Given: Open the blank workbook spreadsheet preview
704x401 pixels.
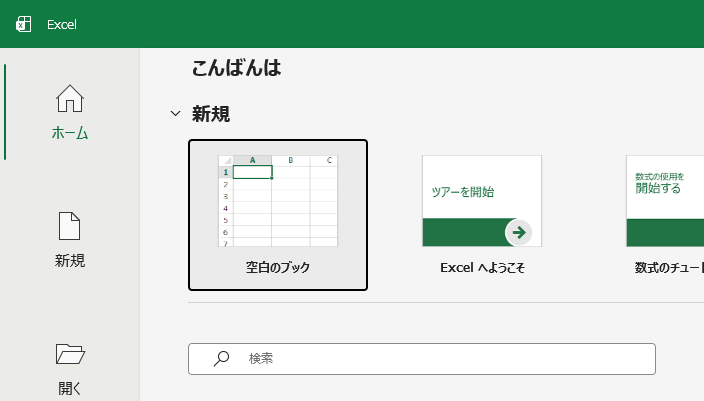Looking at the screenshot, I should [278, 200].
